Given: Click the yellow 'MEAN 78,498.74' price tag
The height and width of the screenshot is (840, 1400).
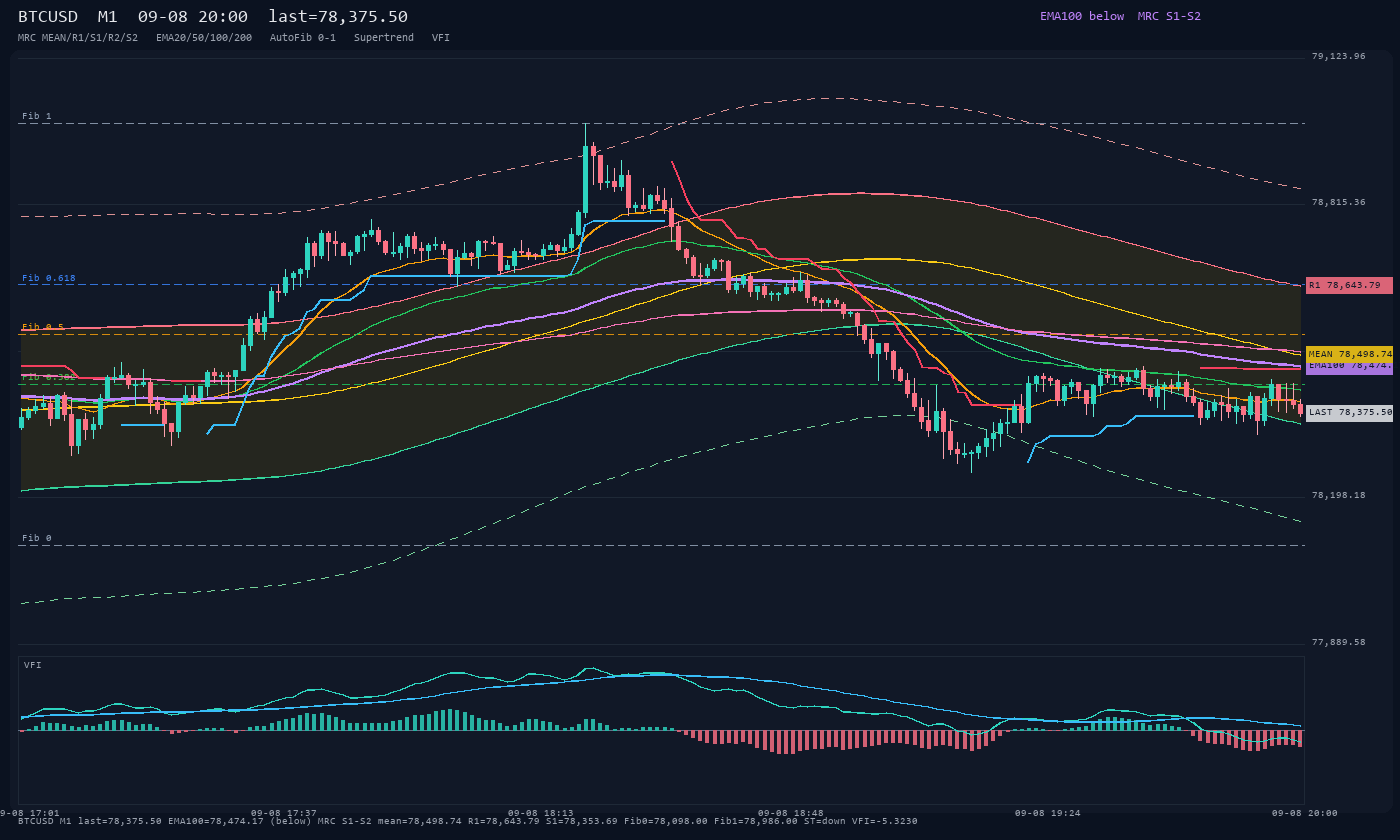Looking at the screenshot, I should tap(1349, 354).
